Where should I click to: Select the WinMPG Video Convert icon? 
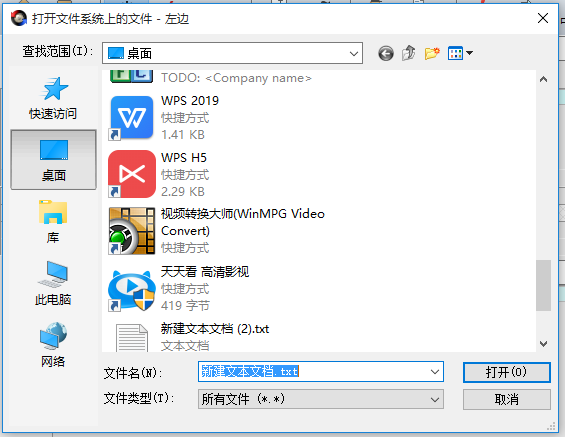(132, 231)
